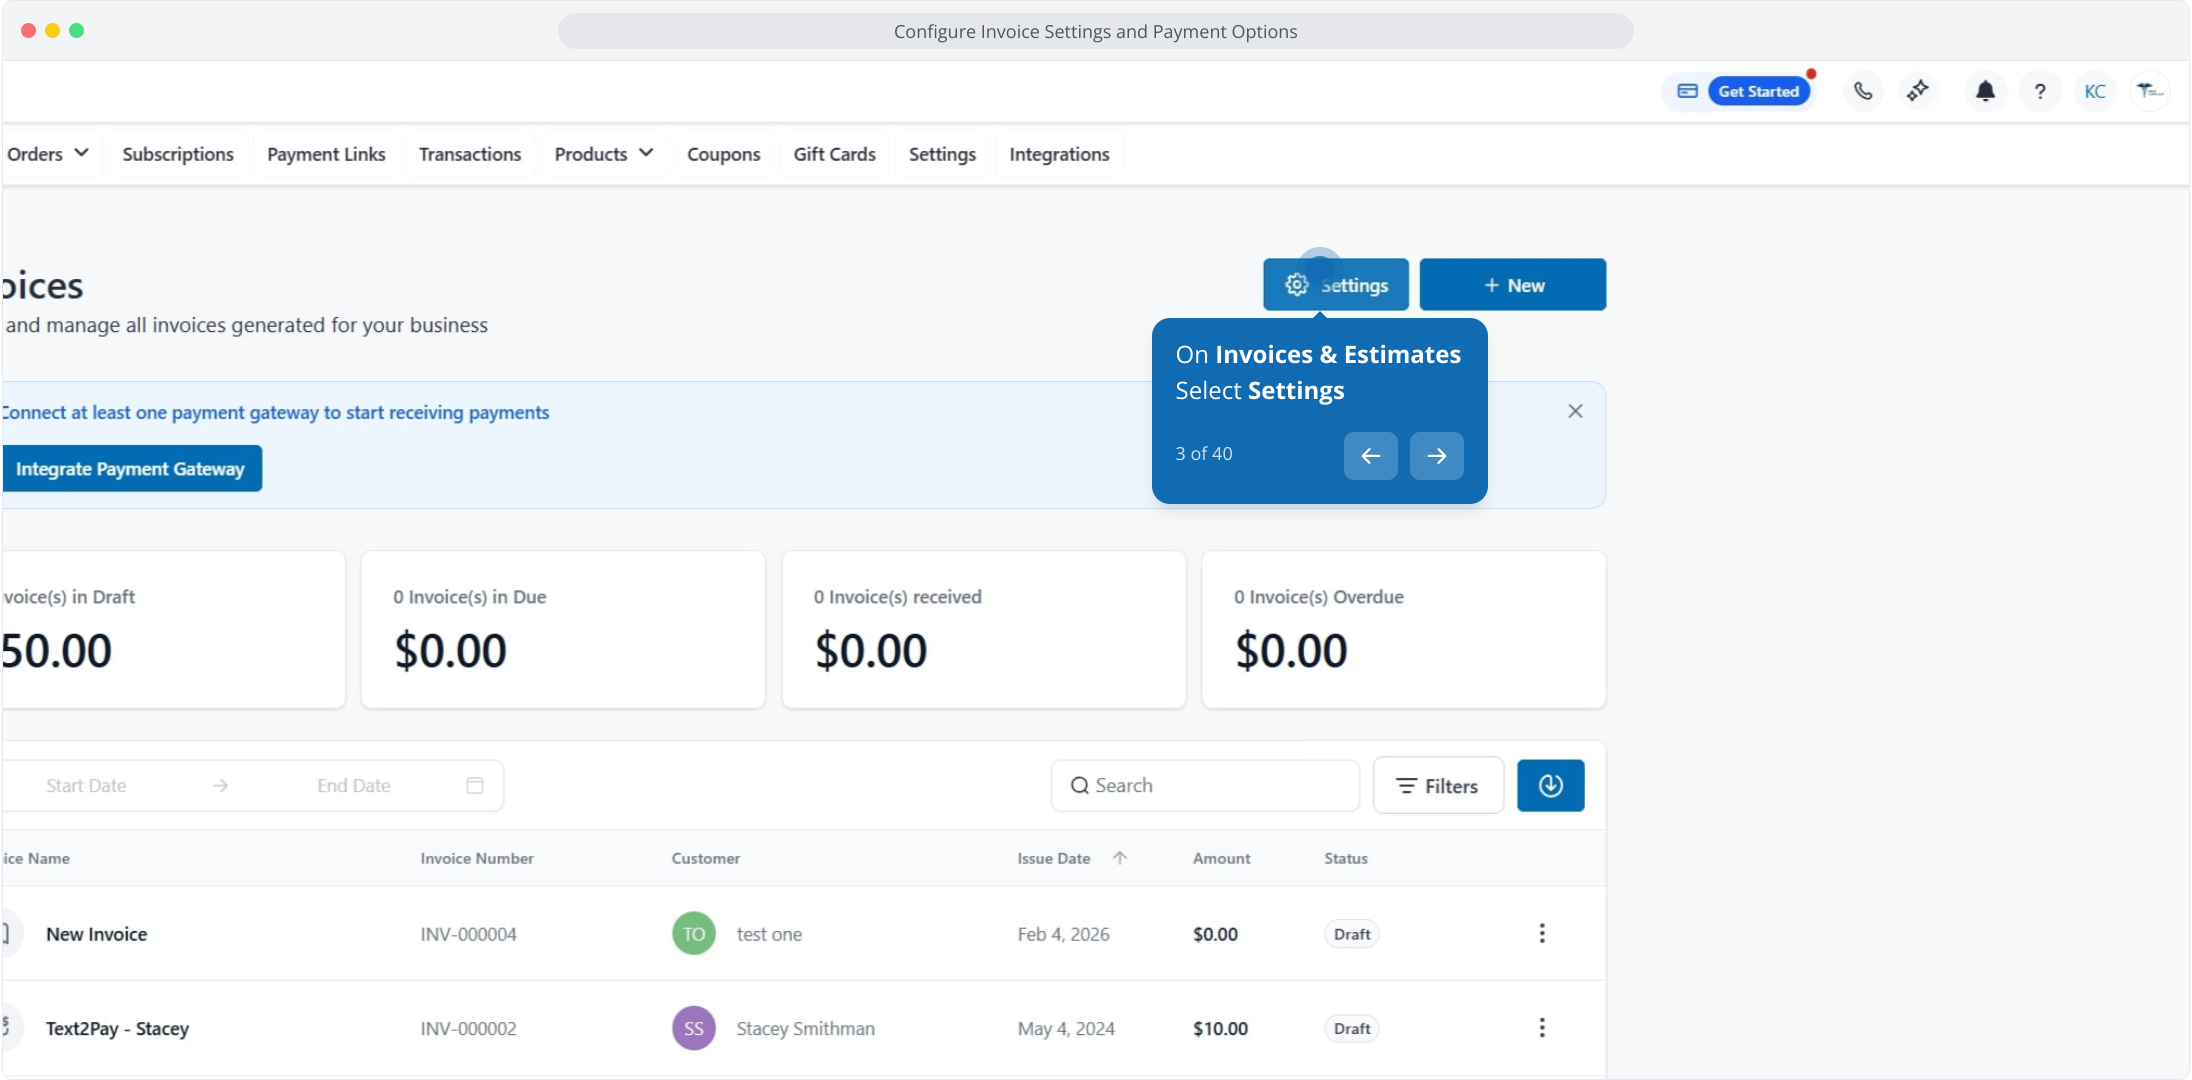Click the New invoice button
The image size is (2192, 1080).
[x=1512, y=285]
